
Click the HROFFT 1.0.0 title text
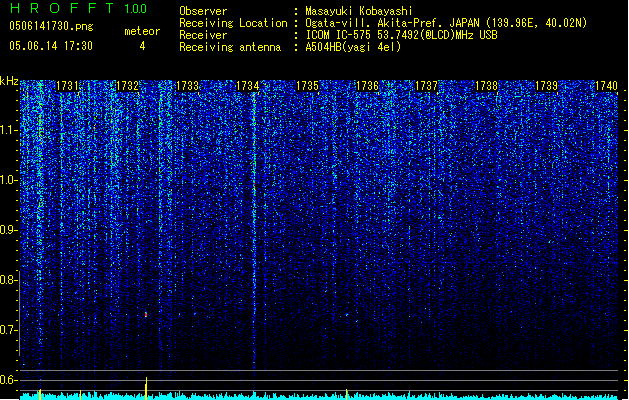tap(78, 8)
